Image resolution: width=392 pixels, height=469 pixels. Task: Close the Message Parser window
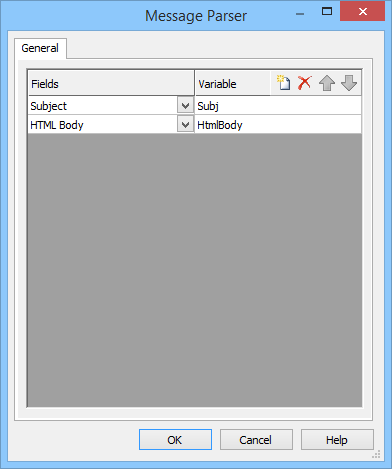tap(362, 12)
